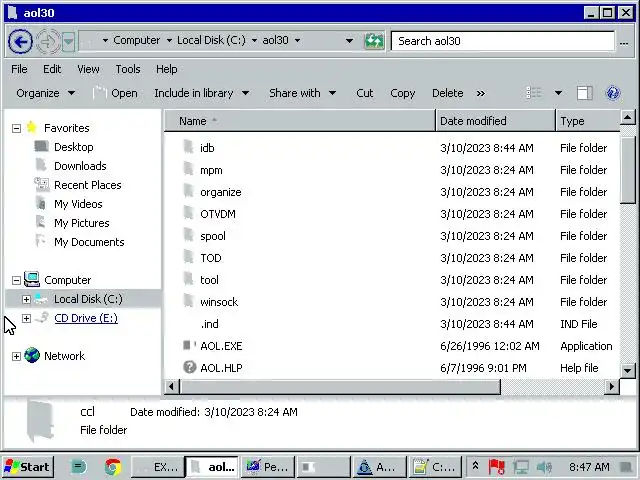Screen dimensions: 640x480
Task: Refresh the aol30 folder view
Action: [374, 41]
